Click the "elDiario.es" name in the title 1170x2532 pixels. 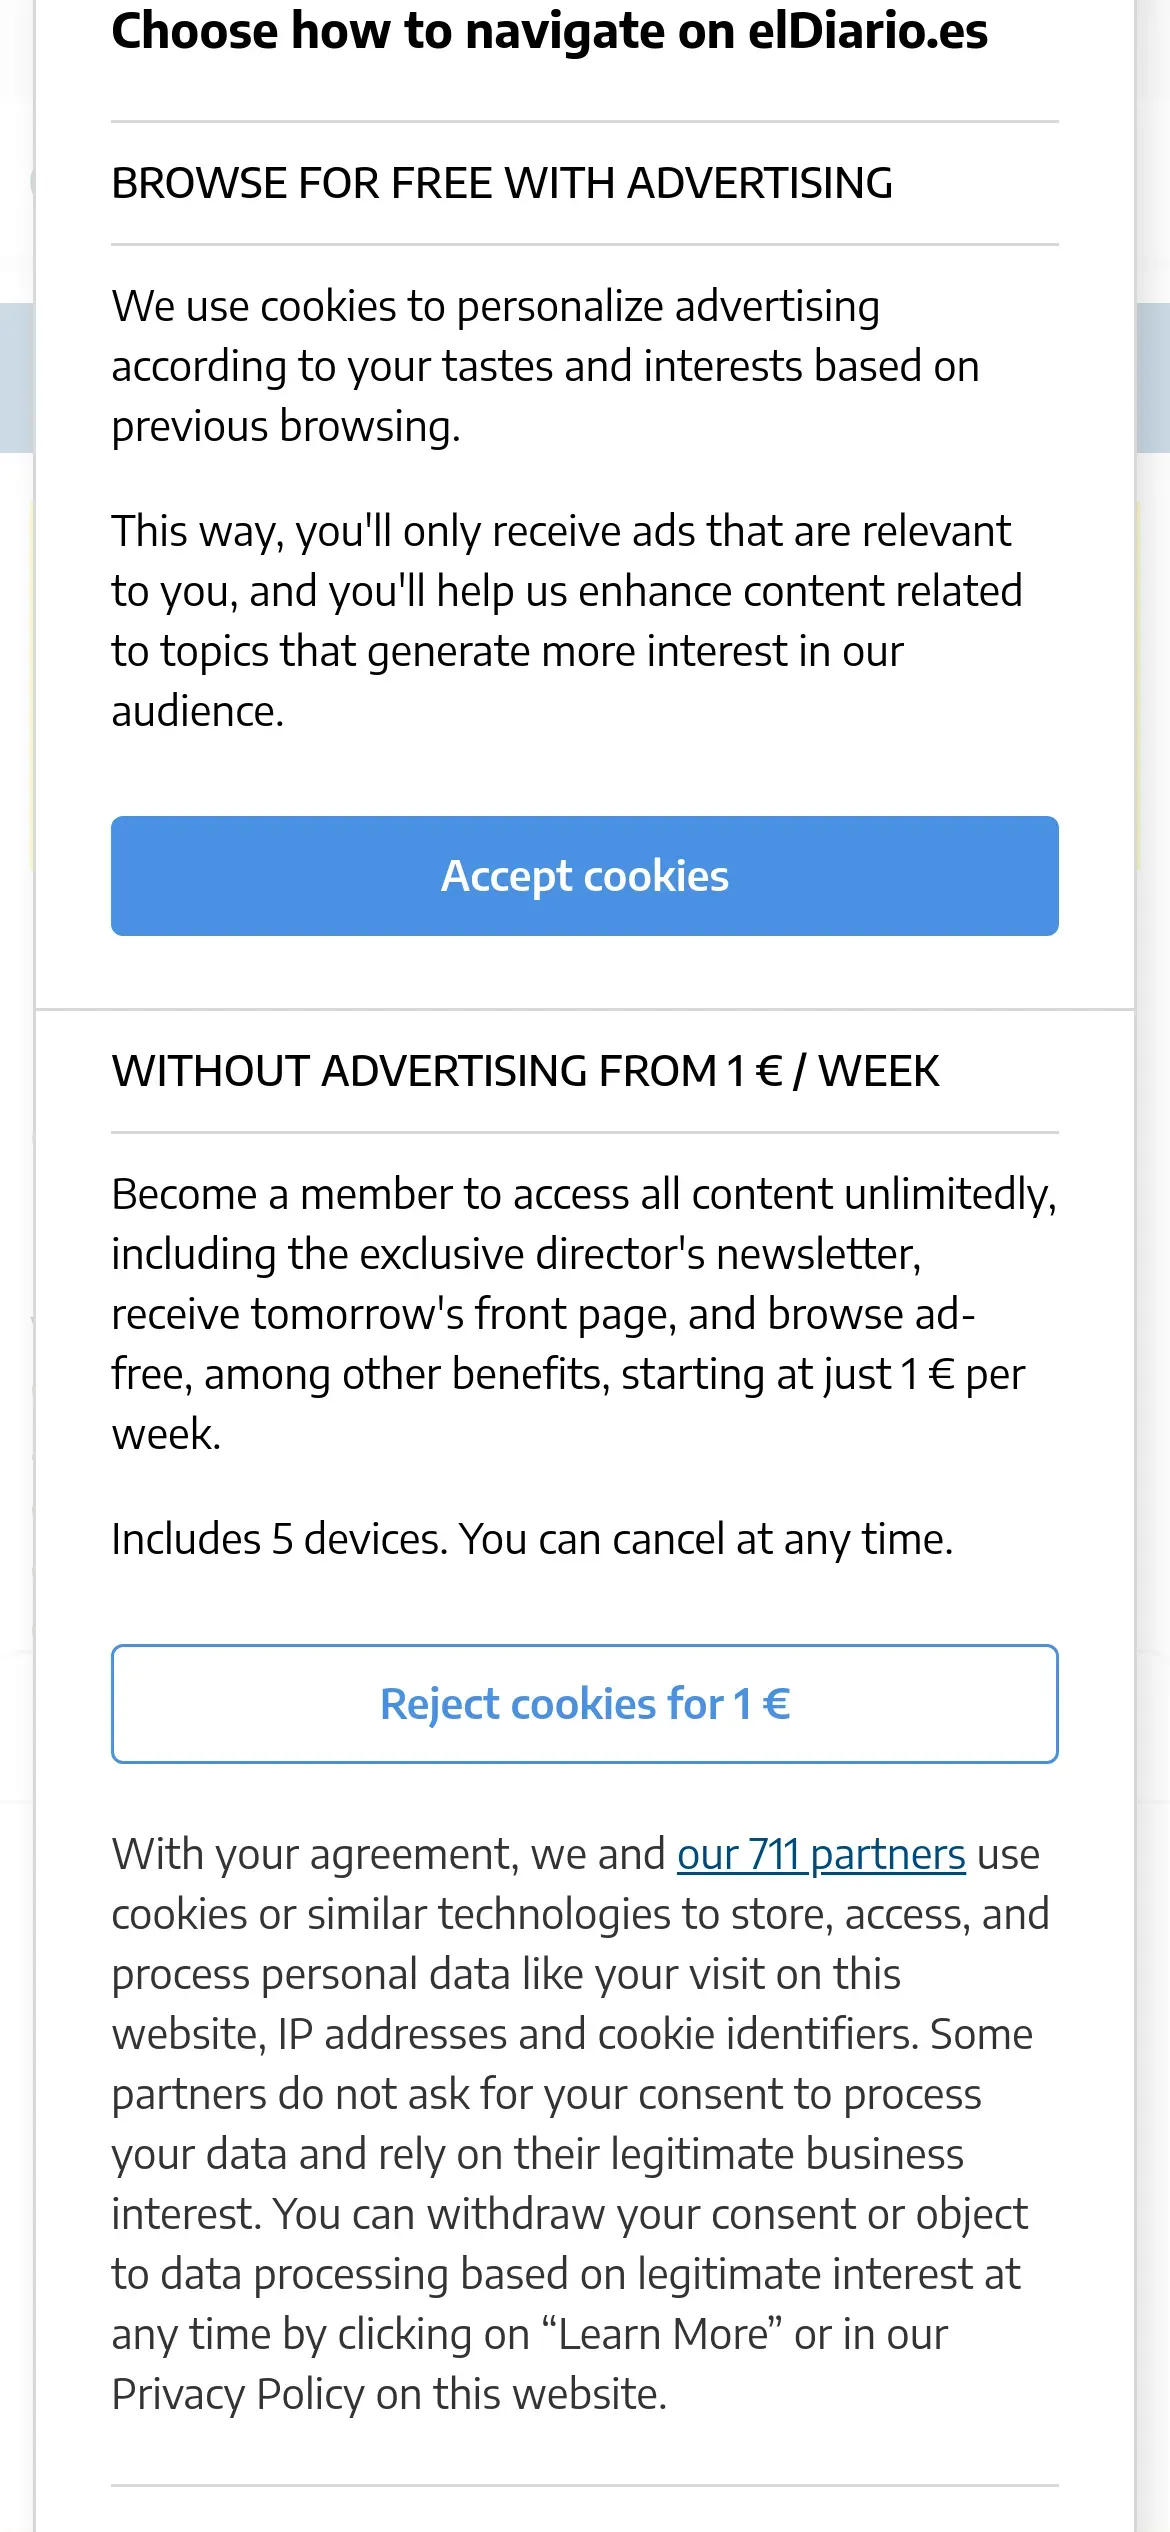tap(867, 31)
